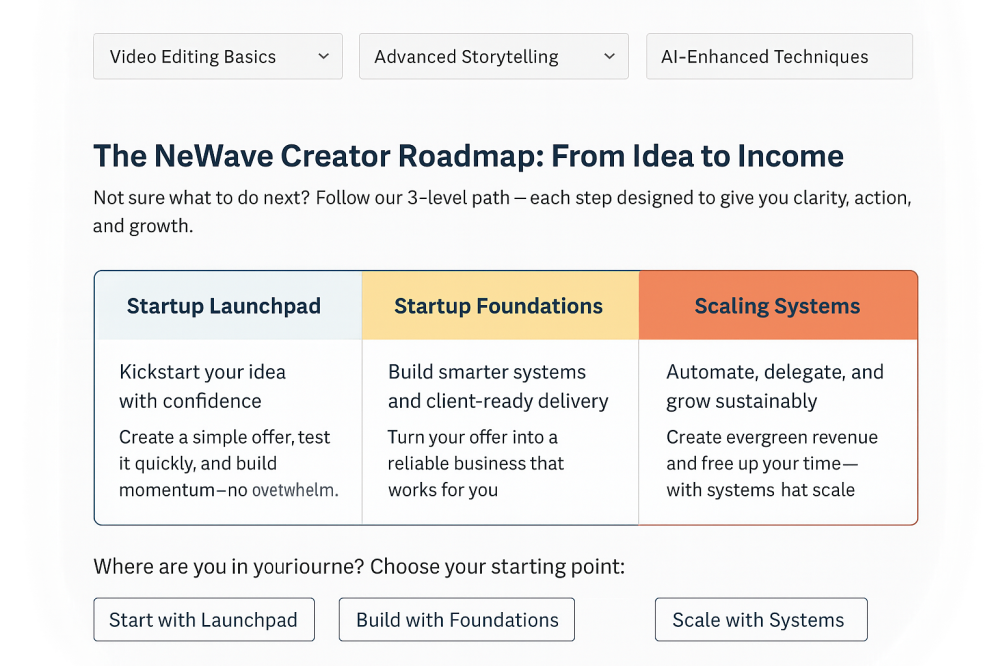This screenshot has height=666, width=999.
Task: Click the 'Kickstart your idea with confidence' text
Action: 203,386
